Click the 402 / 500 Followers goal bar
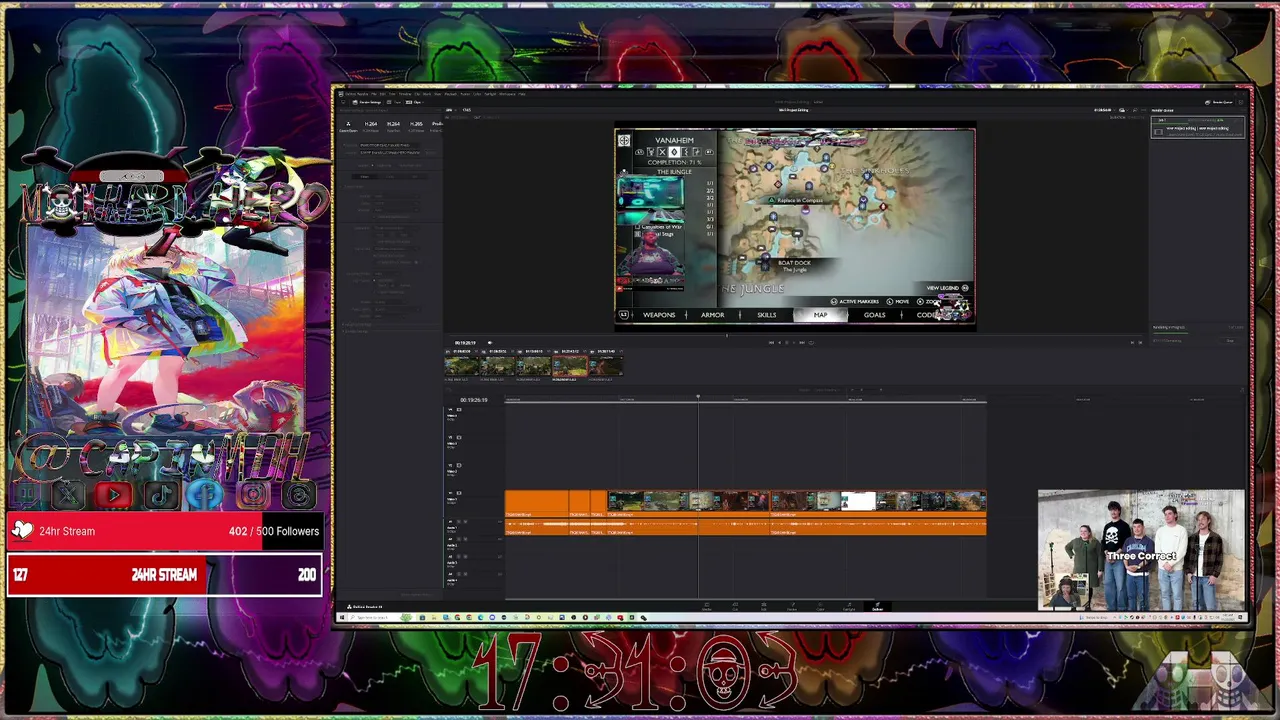Screen dimensions: 1280x720 point(165,531)
